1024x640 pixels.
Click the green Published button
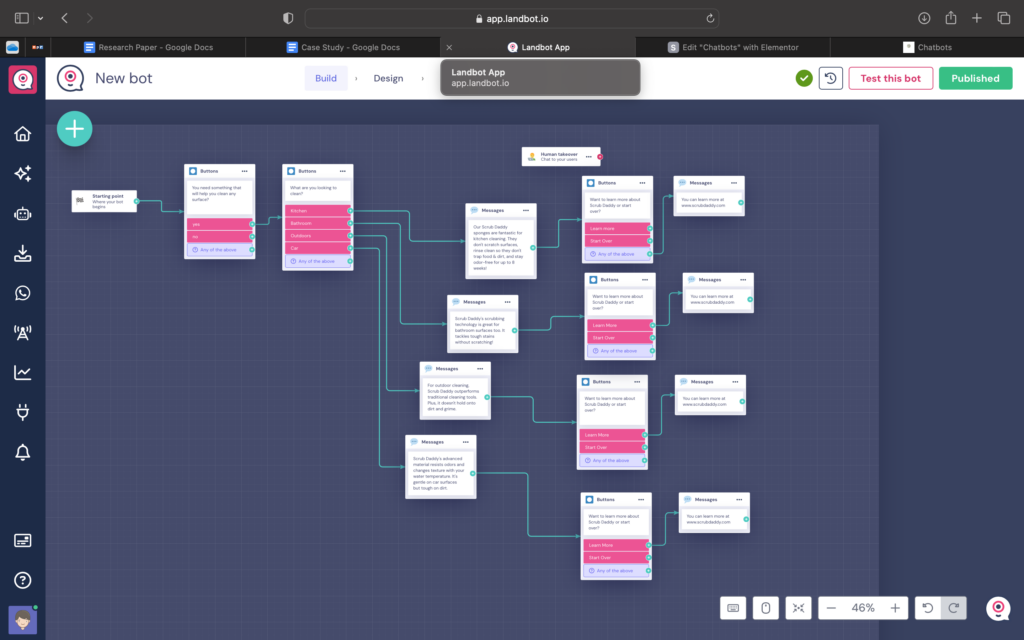coord(975,78)
